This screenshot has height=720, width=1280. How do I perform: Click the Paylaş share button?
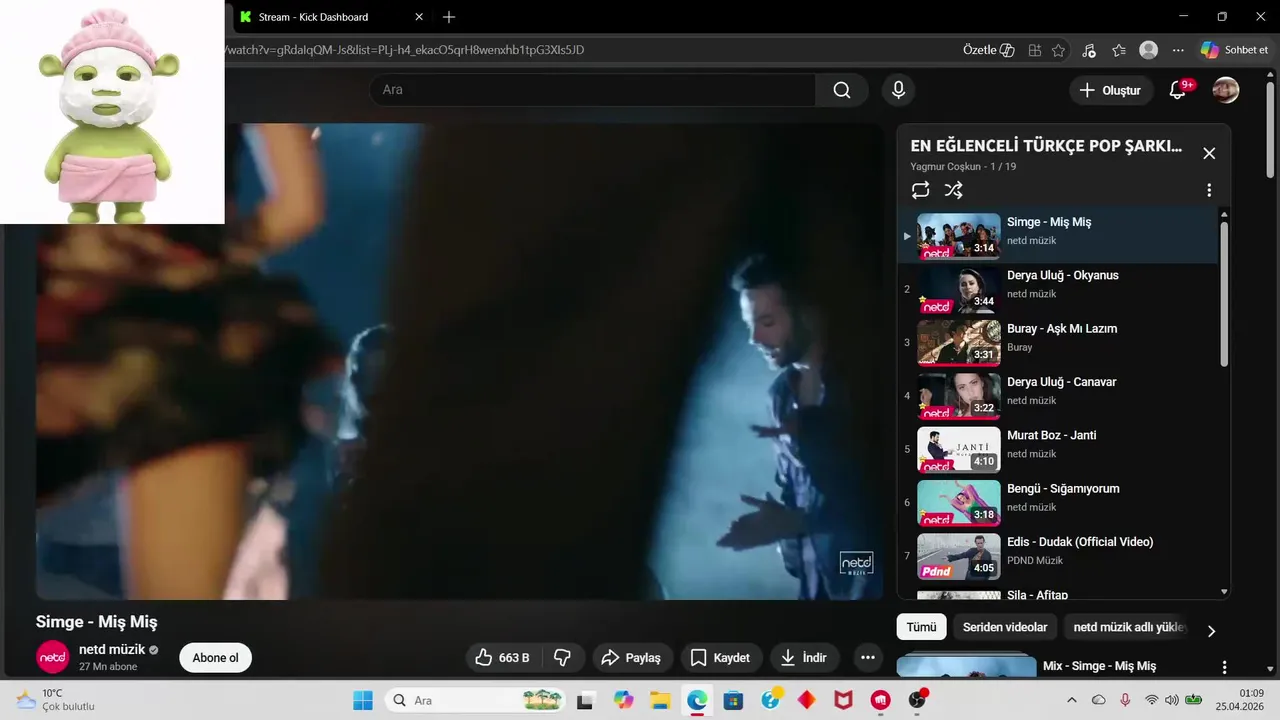pyautogui.click(x=631, y=657)
